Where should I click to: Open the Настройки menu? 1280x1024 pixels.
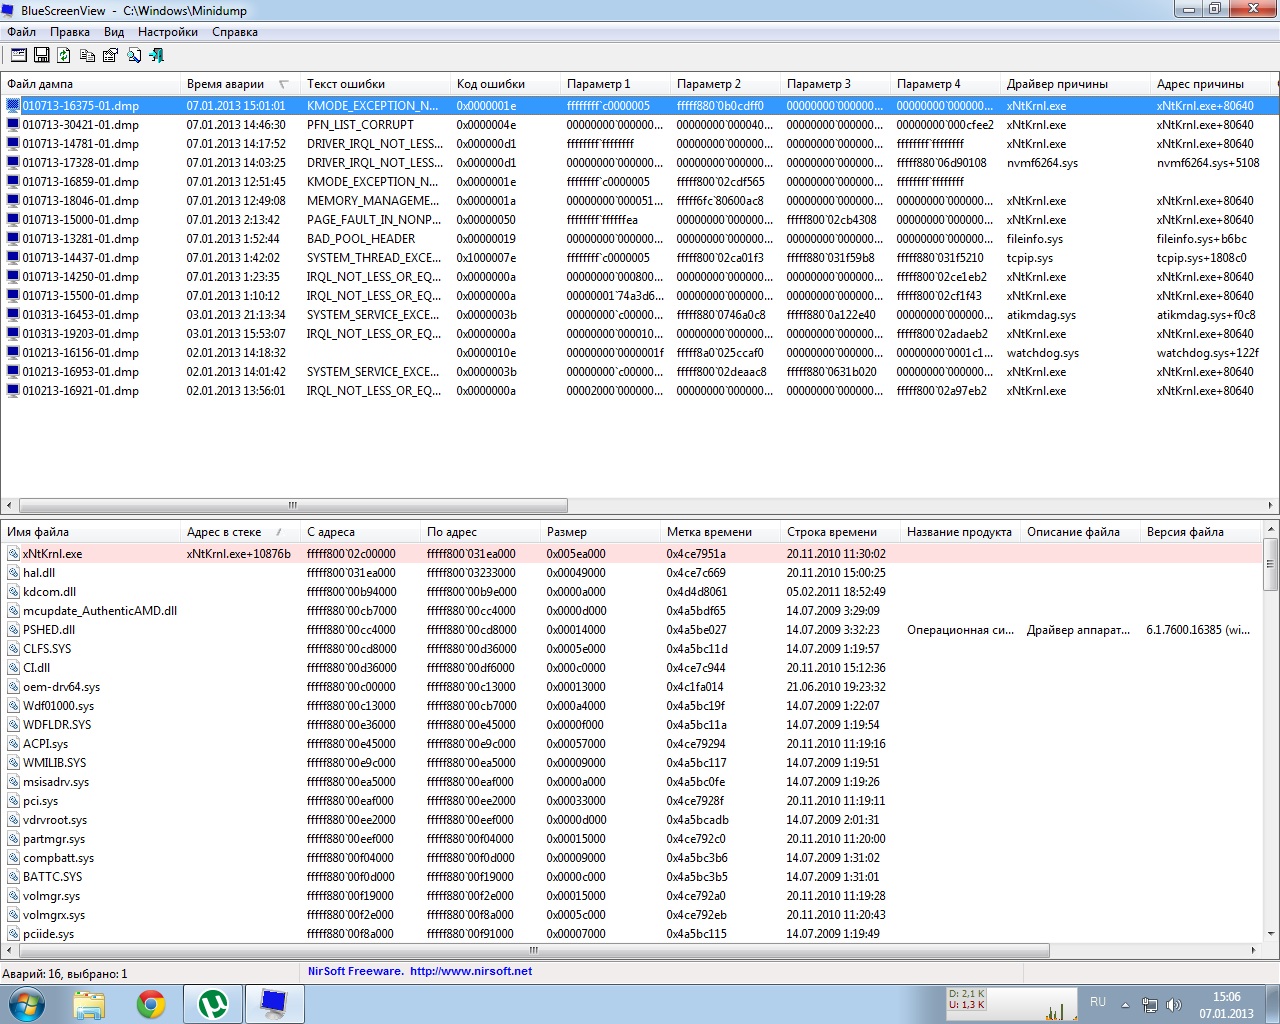click(167, 32)
